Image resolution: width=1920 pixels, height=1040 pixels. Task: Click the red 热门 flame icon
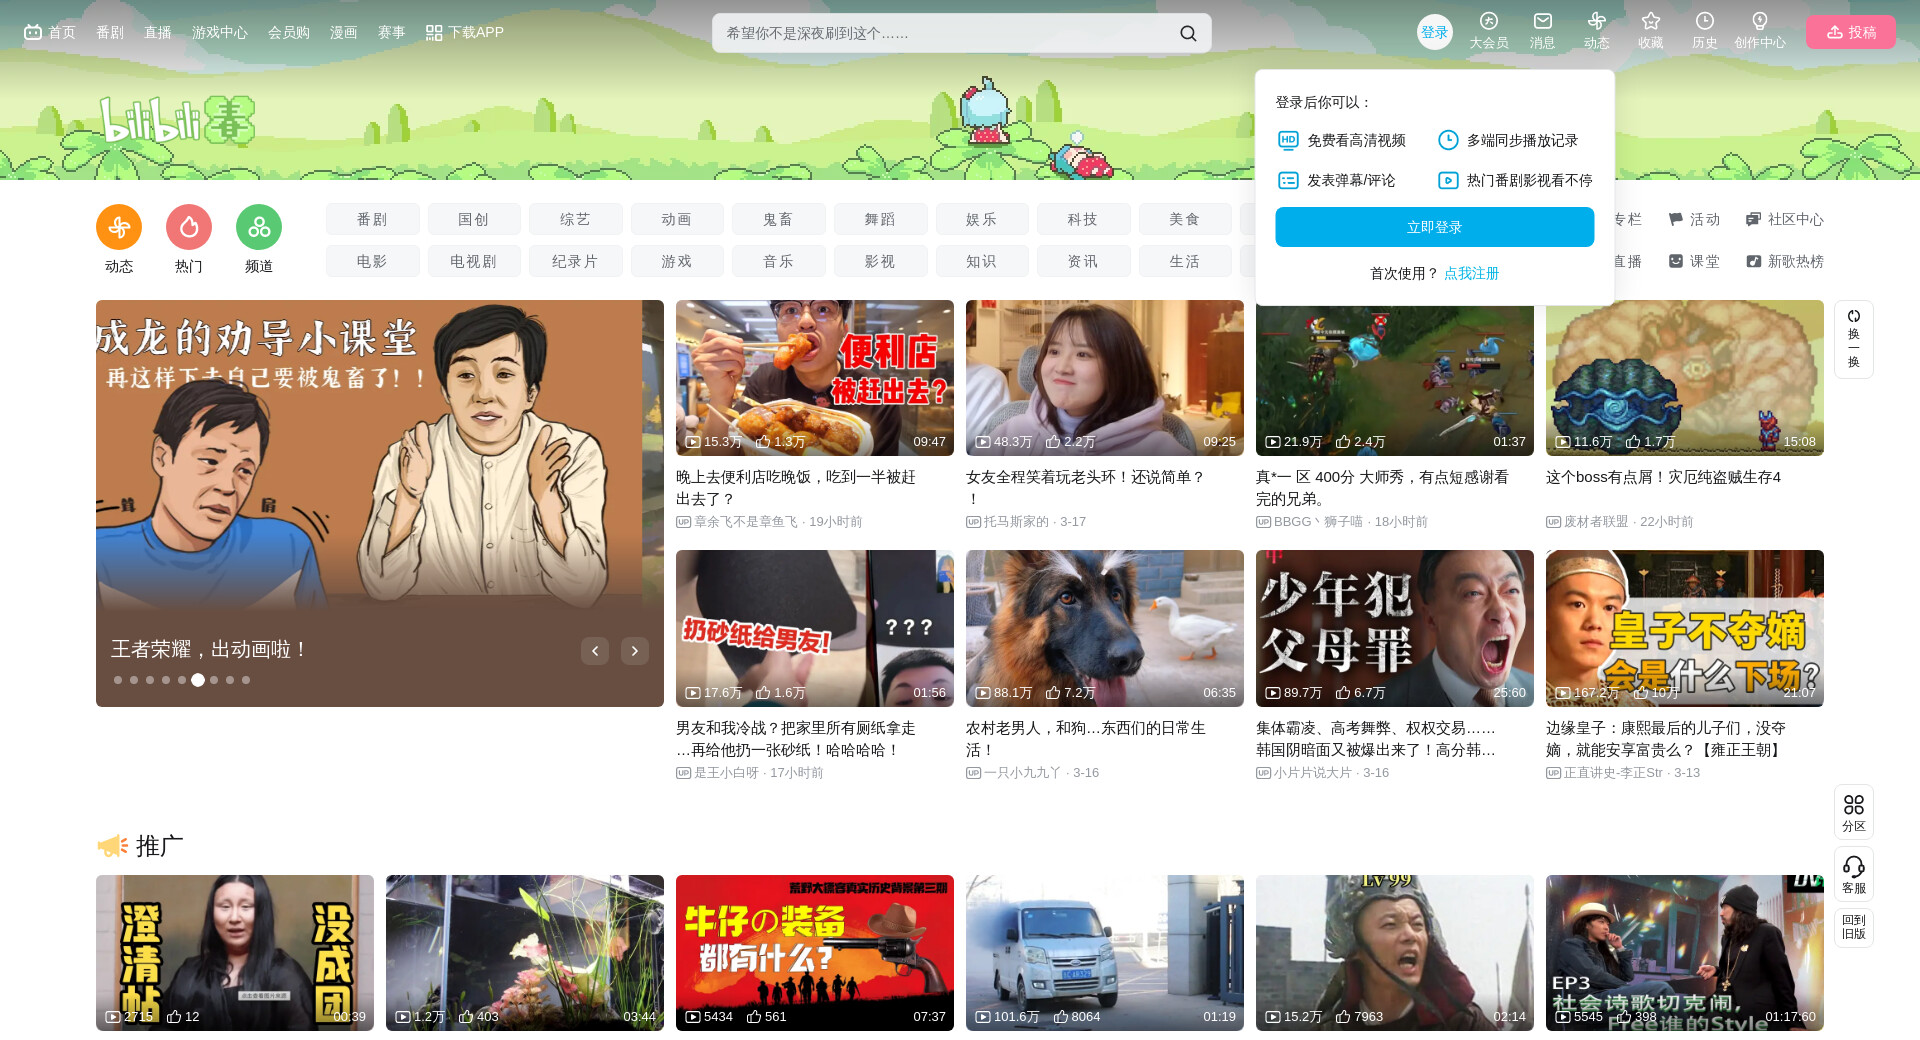[189, 228]
